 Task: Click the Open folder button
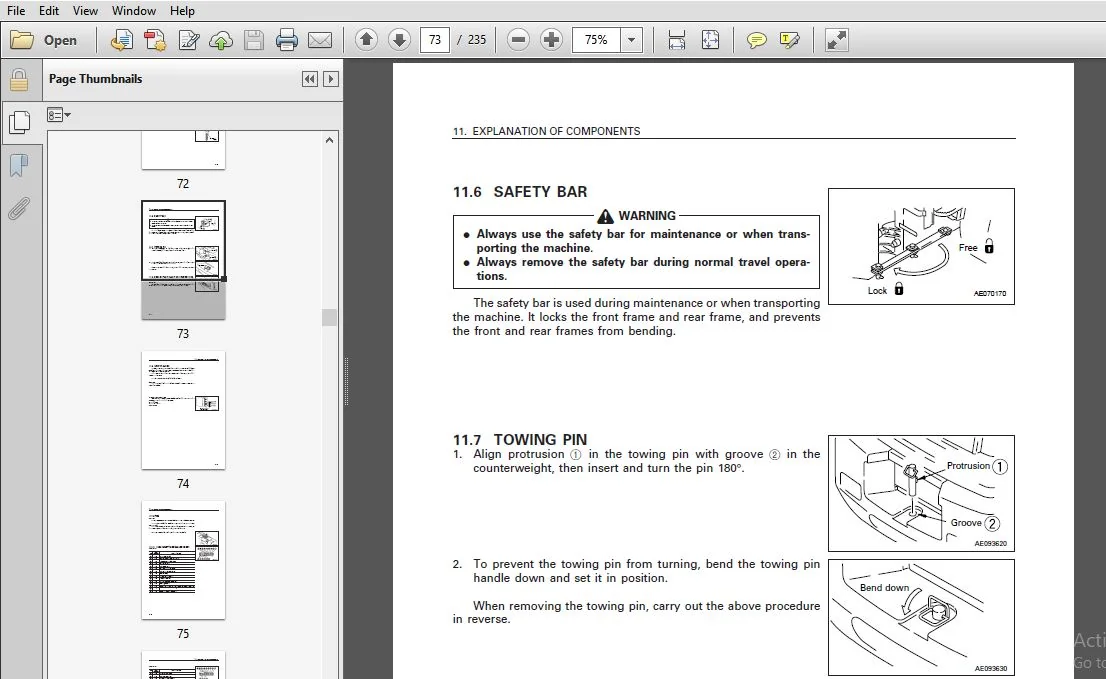[44, 40]
